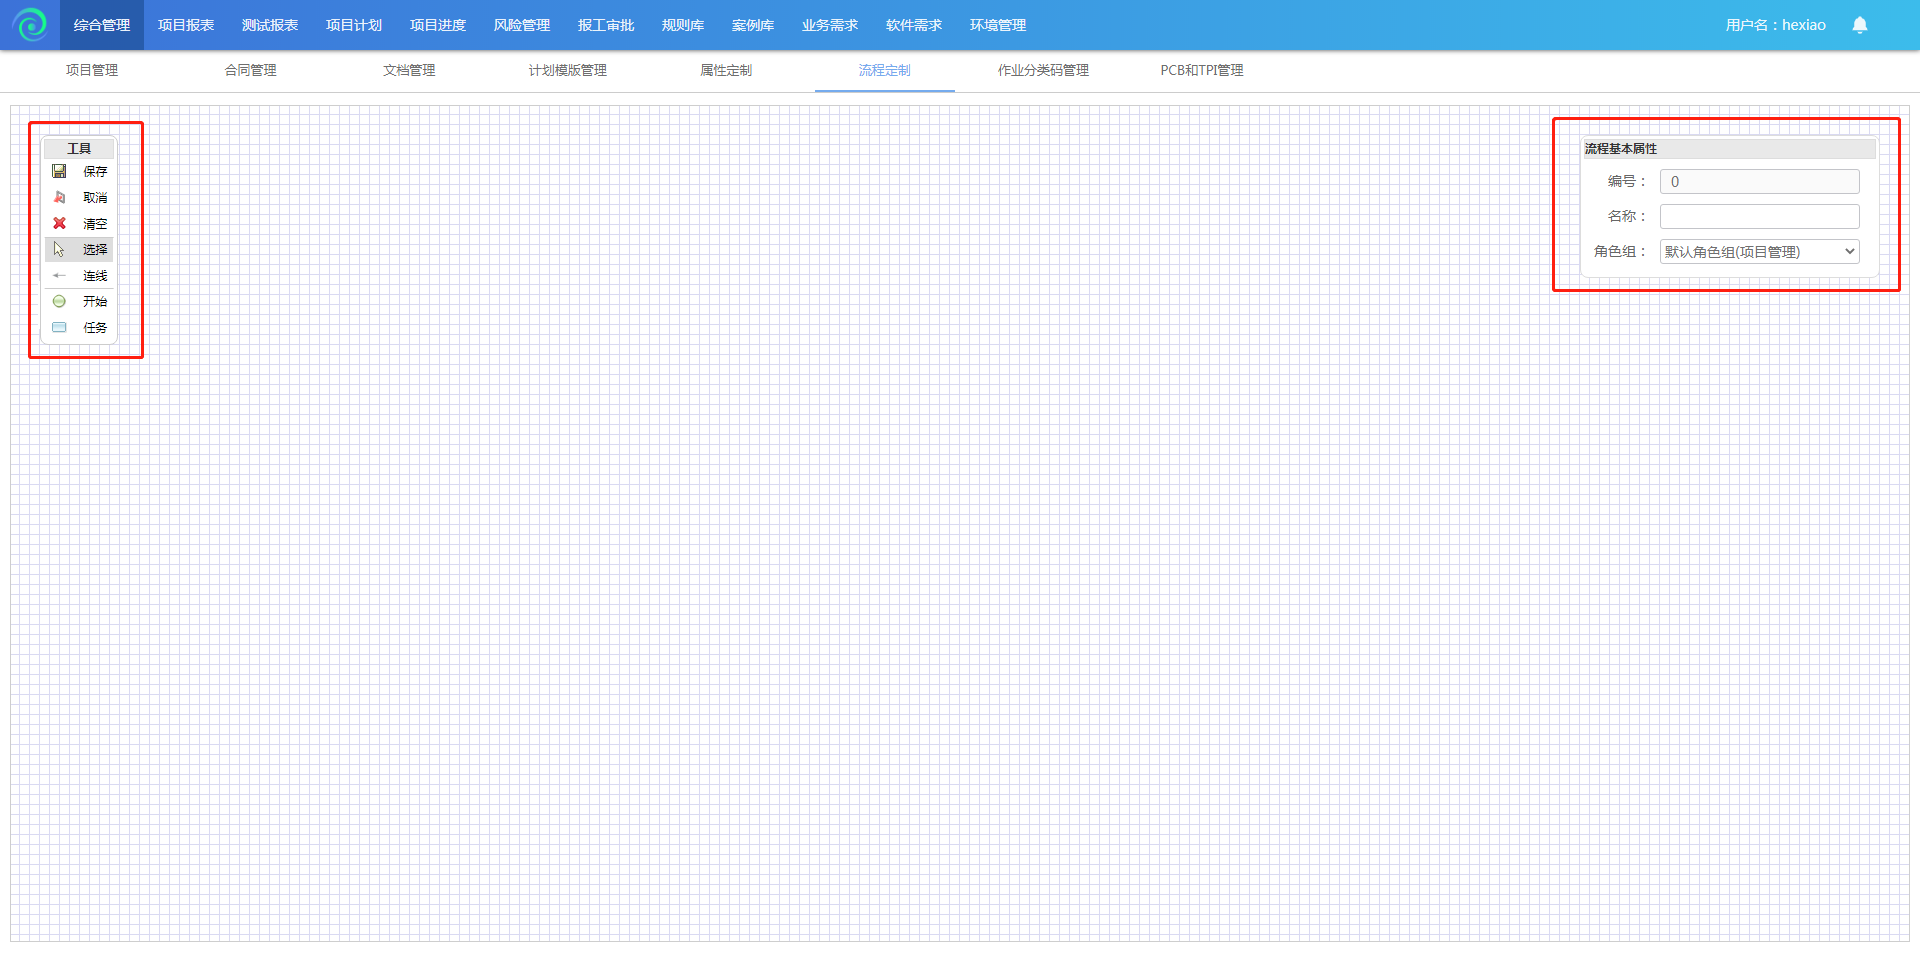The width and height of the screenshot is (1920, 967).
Task: Focus the 名称 name input field
Action: pyautogui.click(x=1759, y=217)
